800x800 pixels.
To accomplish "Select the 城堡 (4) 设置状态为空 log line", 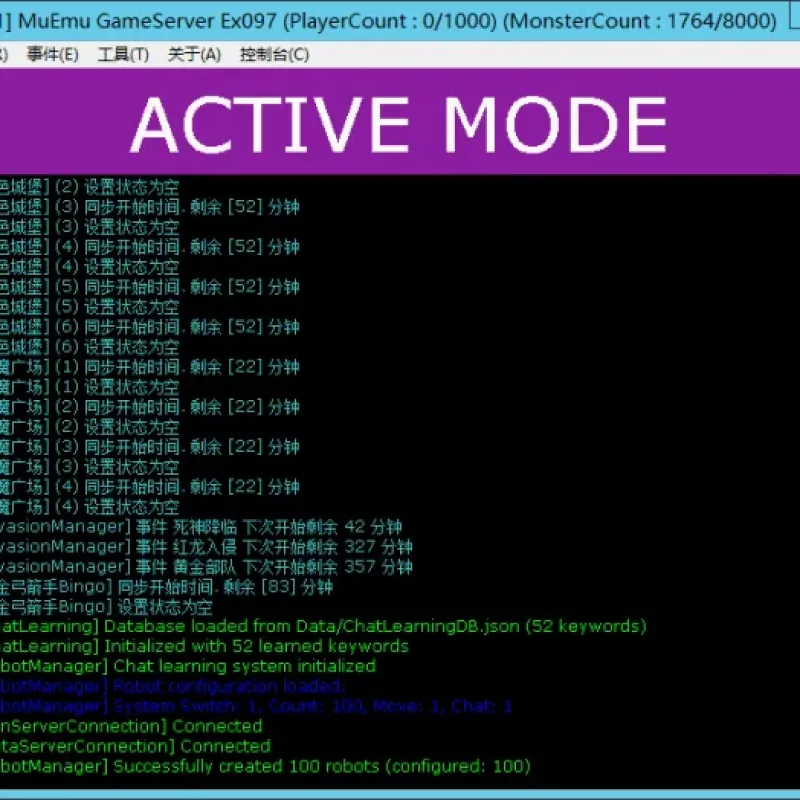I will point(89,267).
